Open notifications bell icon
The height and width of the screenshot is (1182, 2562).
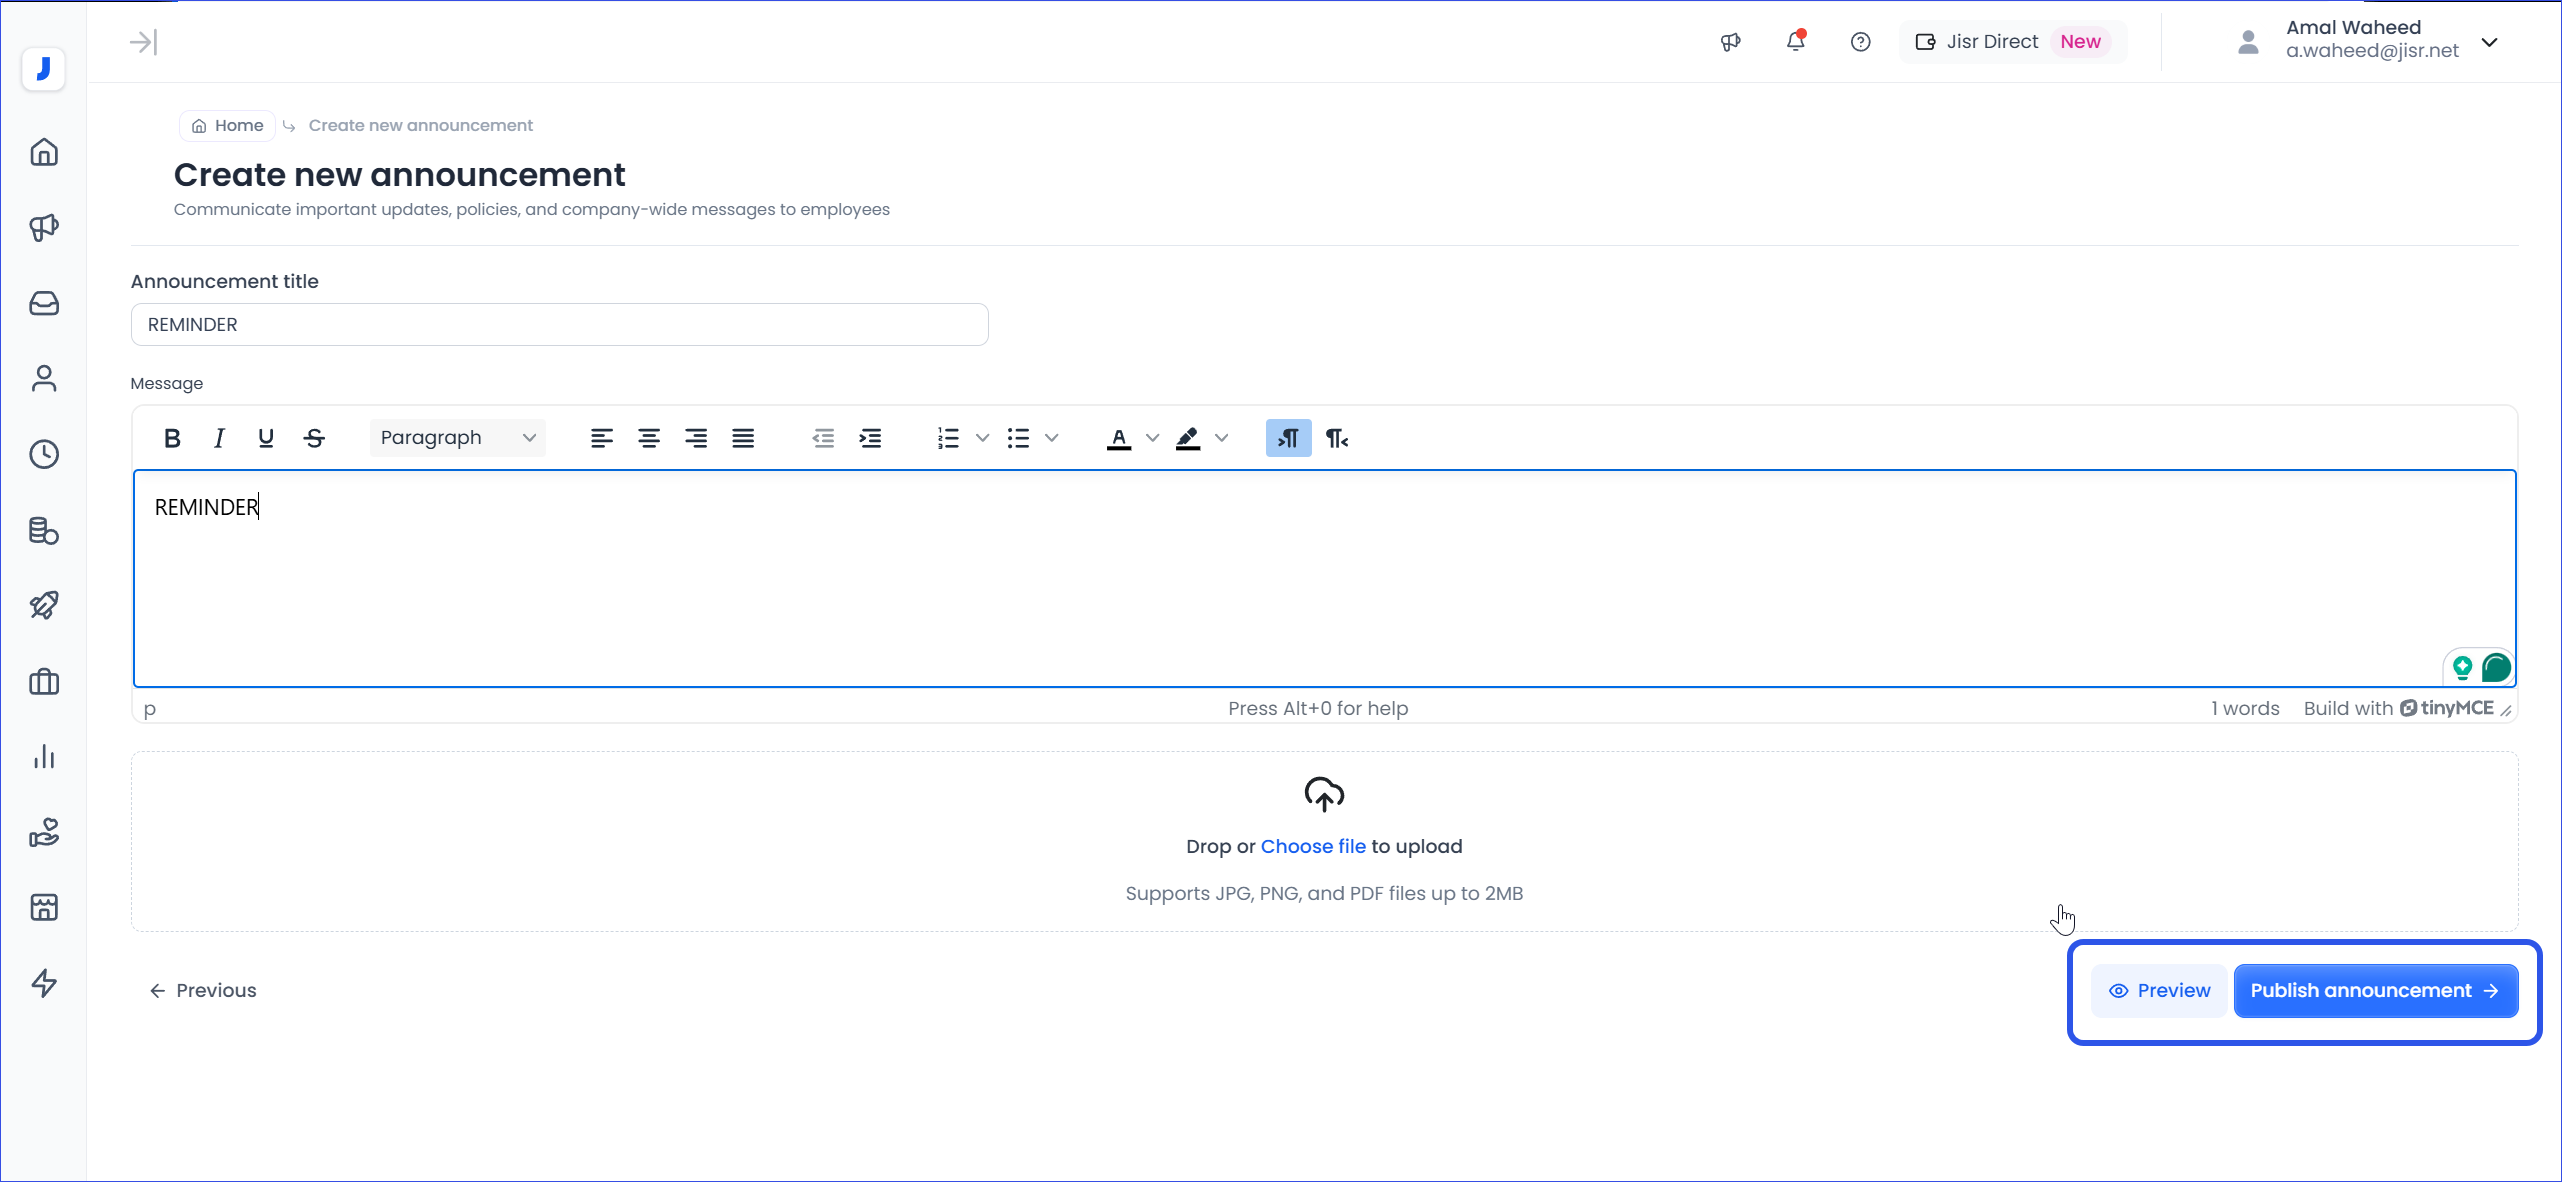tap(1795, 42)
